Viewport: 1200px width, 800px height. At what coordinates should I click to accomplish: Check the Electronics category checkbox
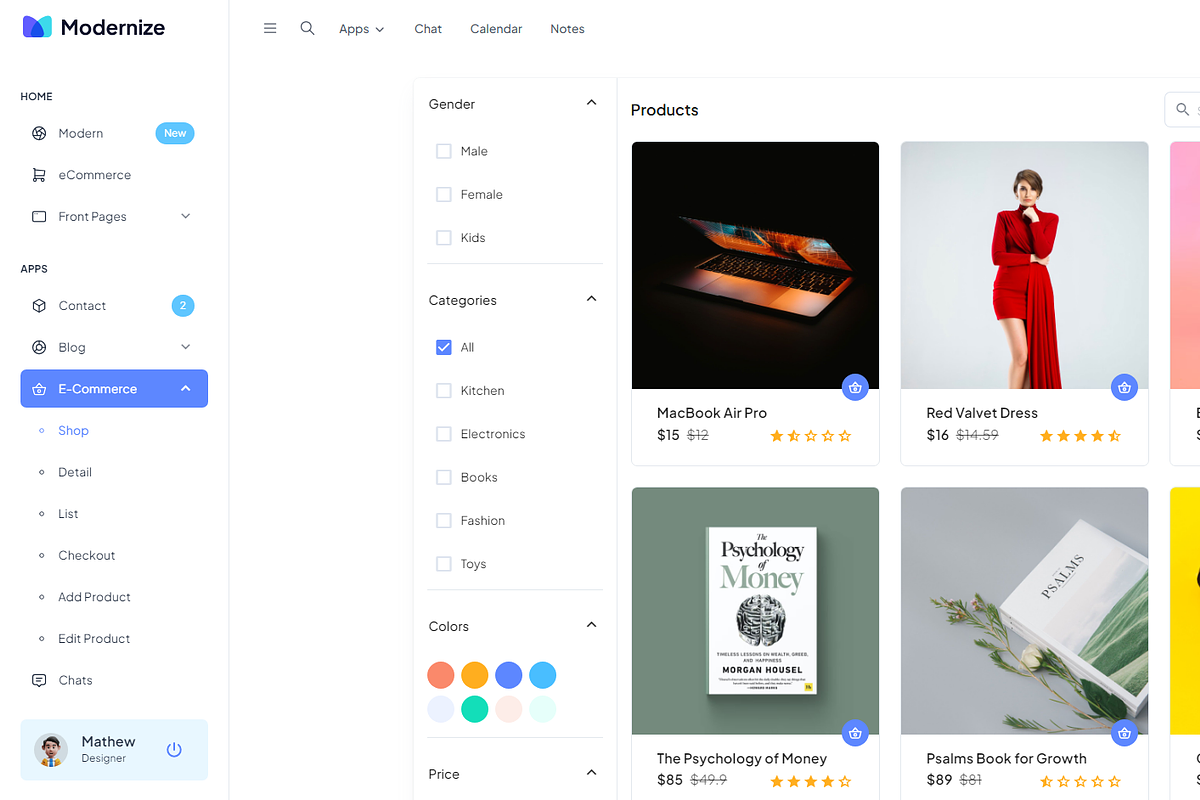[x=444, y=434]
